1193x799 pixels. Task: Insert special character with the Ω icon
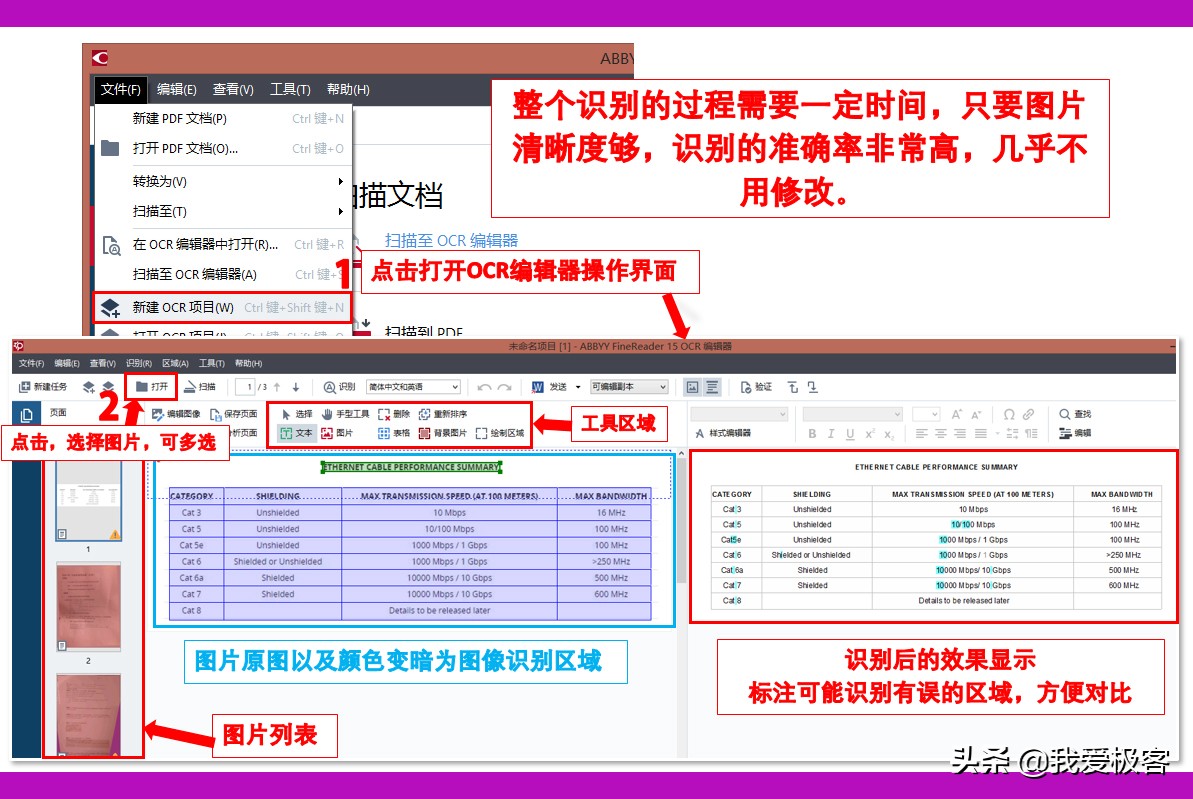[x=1009, y=415]
